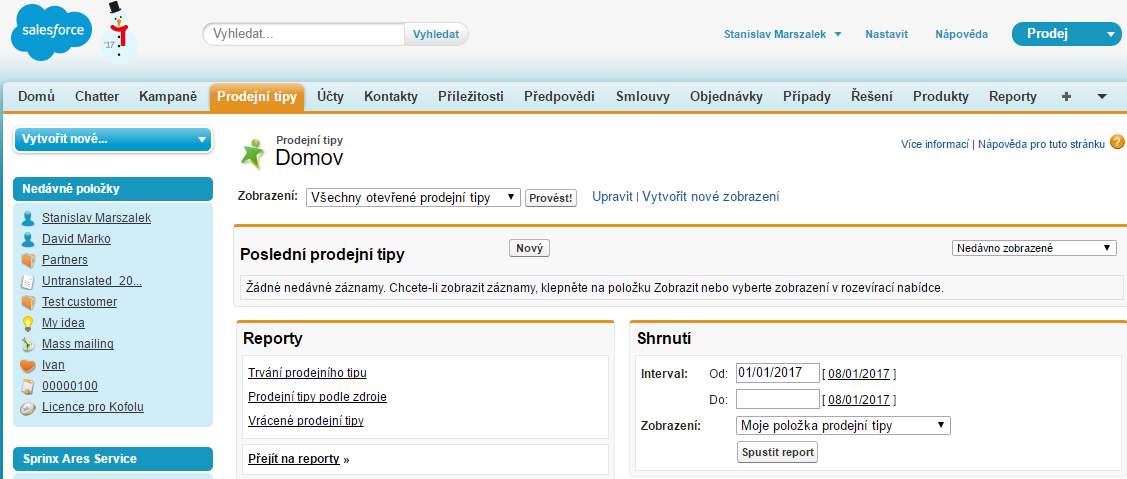Click the green Prodejní tipy star icon
Screen dimensions: 1127x479
point(253,152)
